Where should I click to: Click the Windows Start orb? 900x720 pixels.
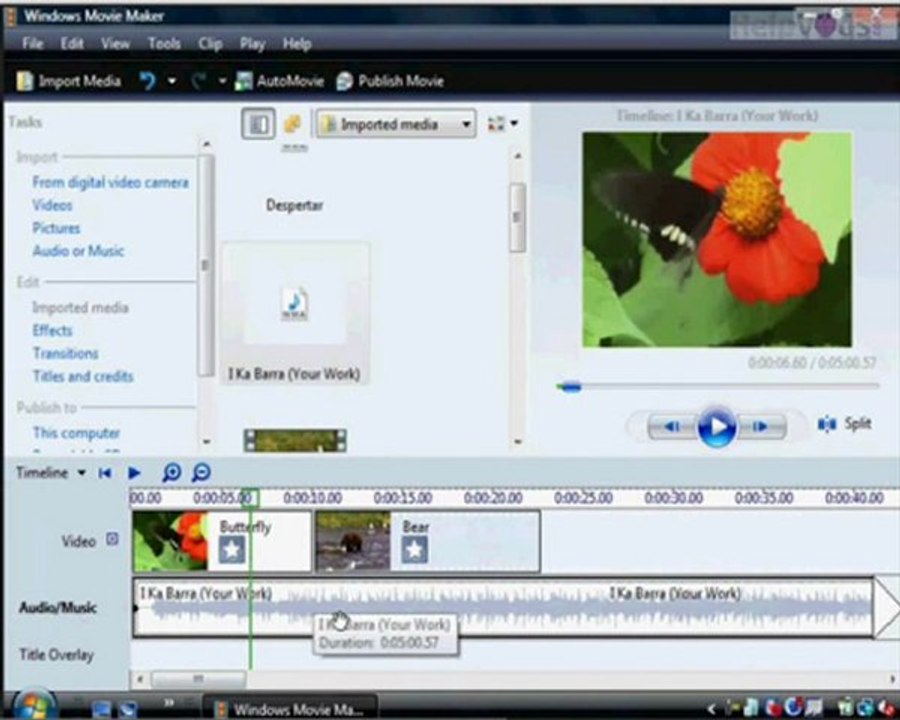click(33, 704)
